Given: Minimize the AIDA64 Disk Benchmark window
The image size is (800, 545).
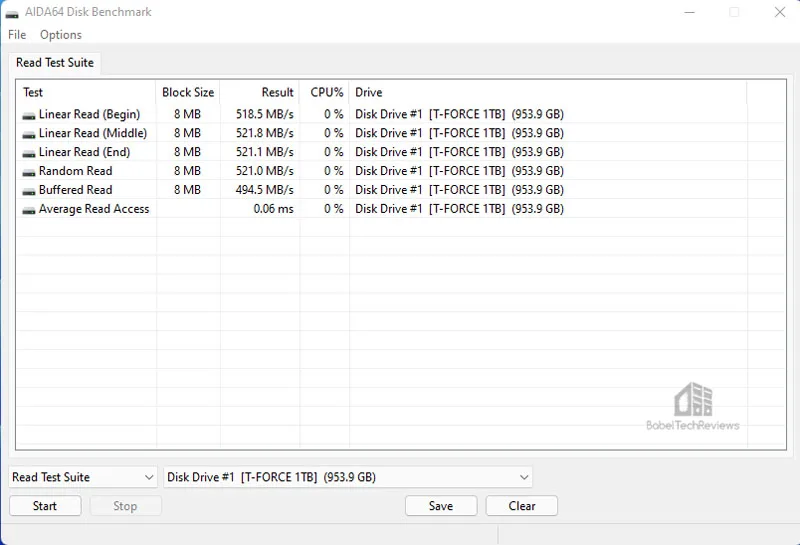Looking at the screenshot, I should [689, 12].
